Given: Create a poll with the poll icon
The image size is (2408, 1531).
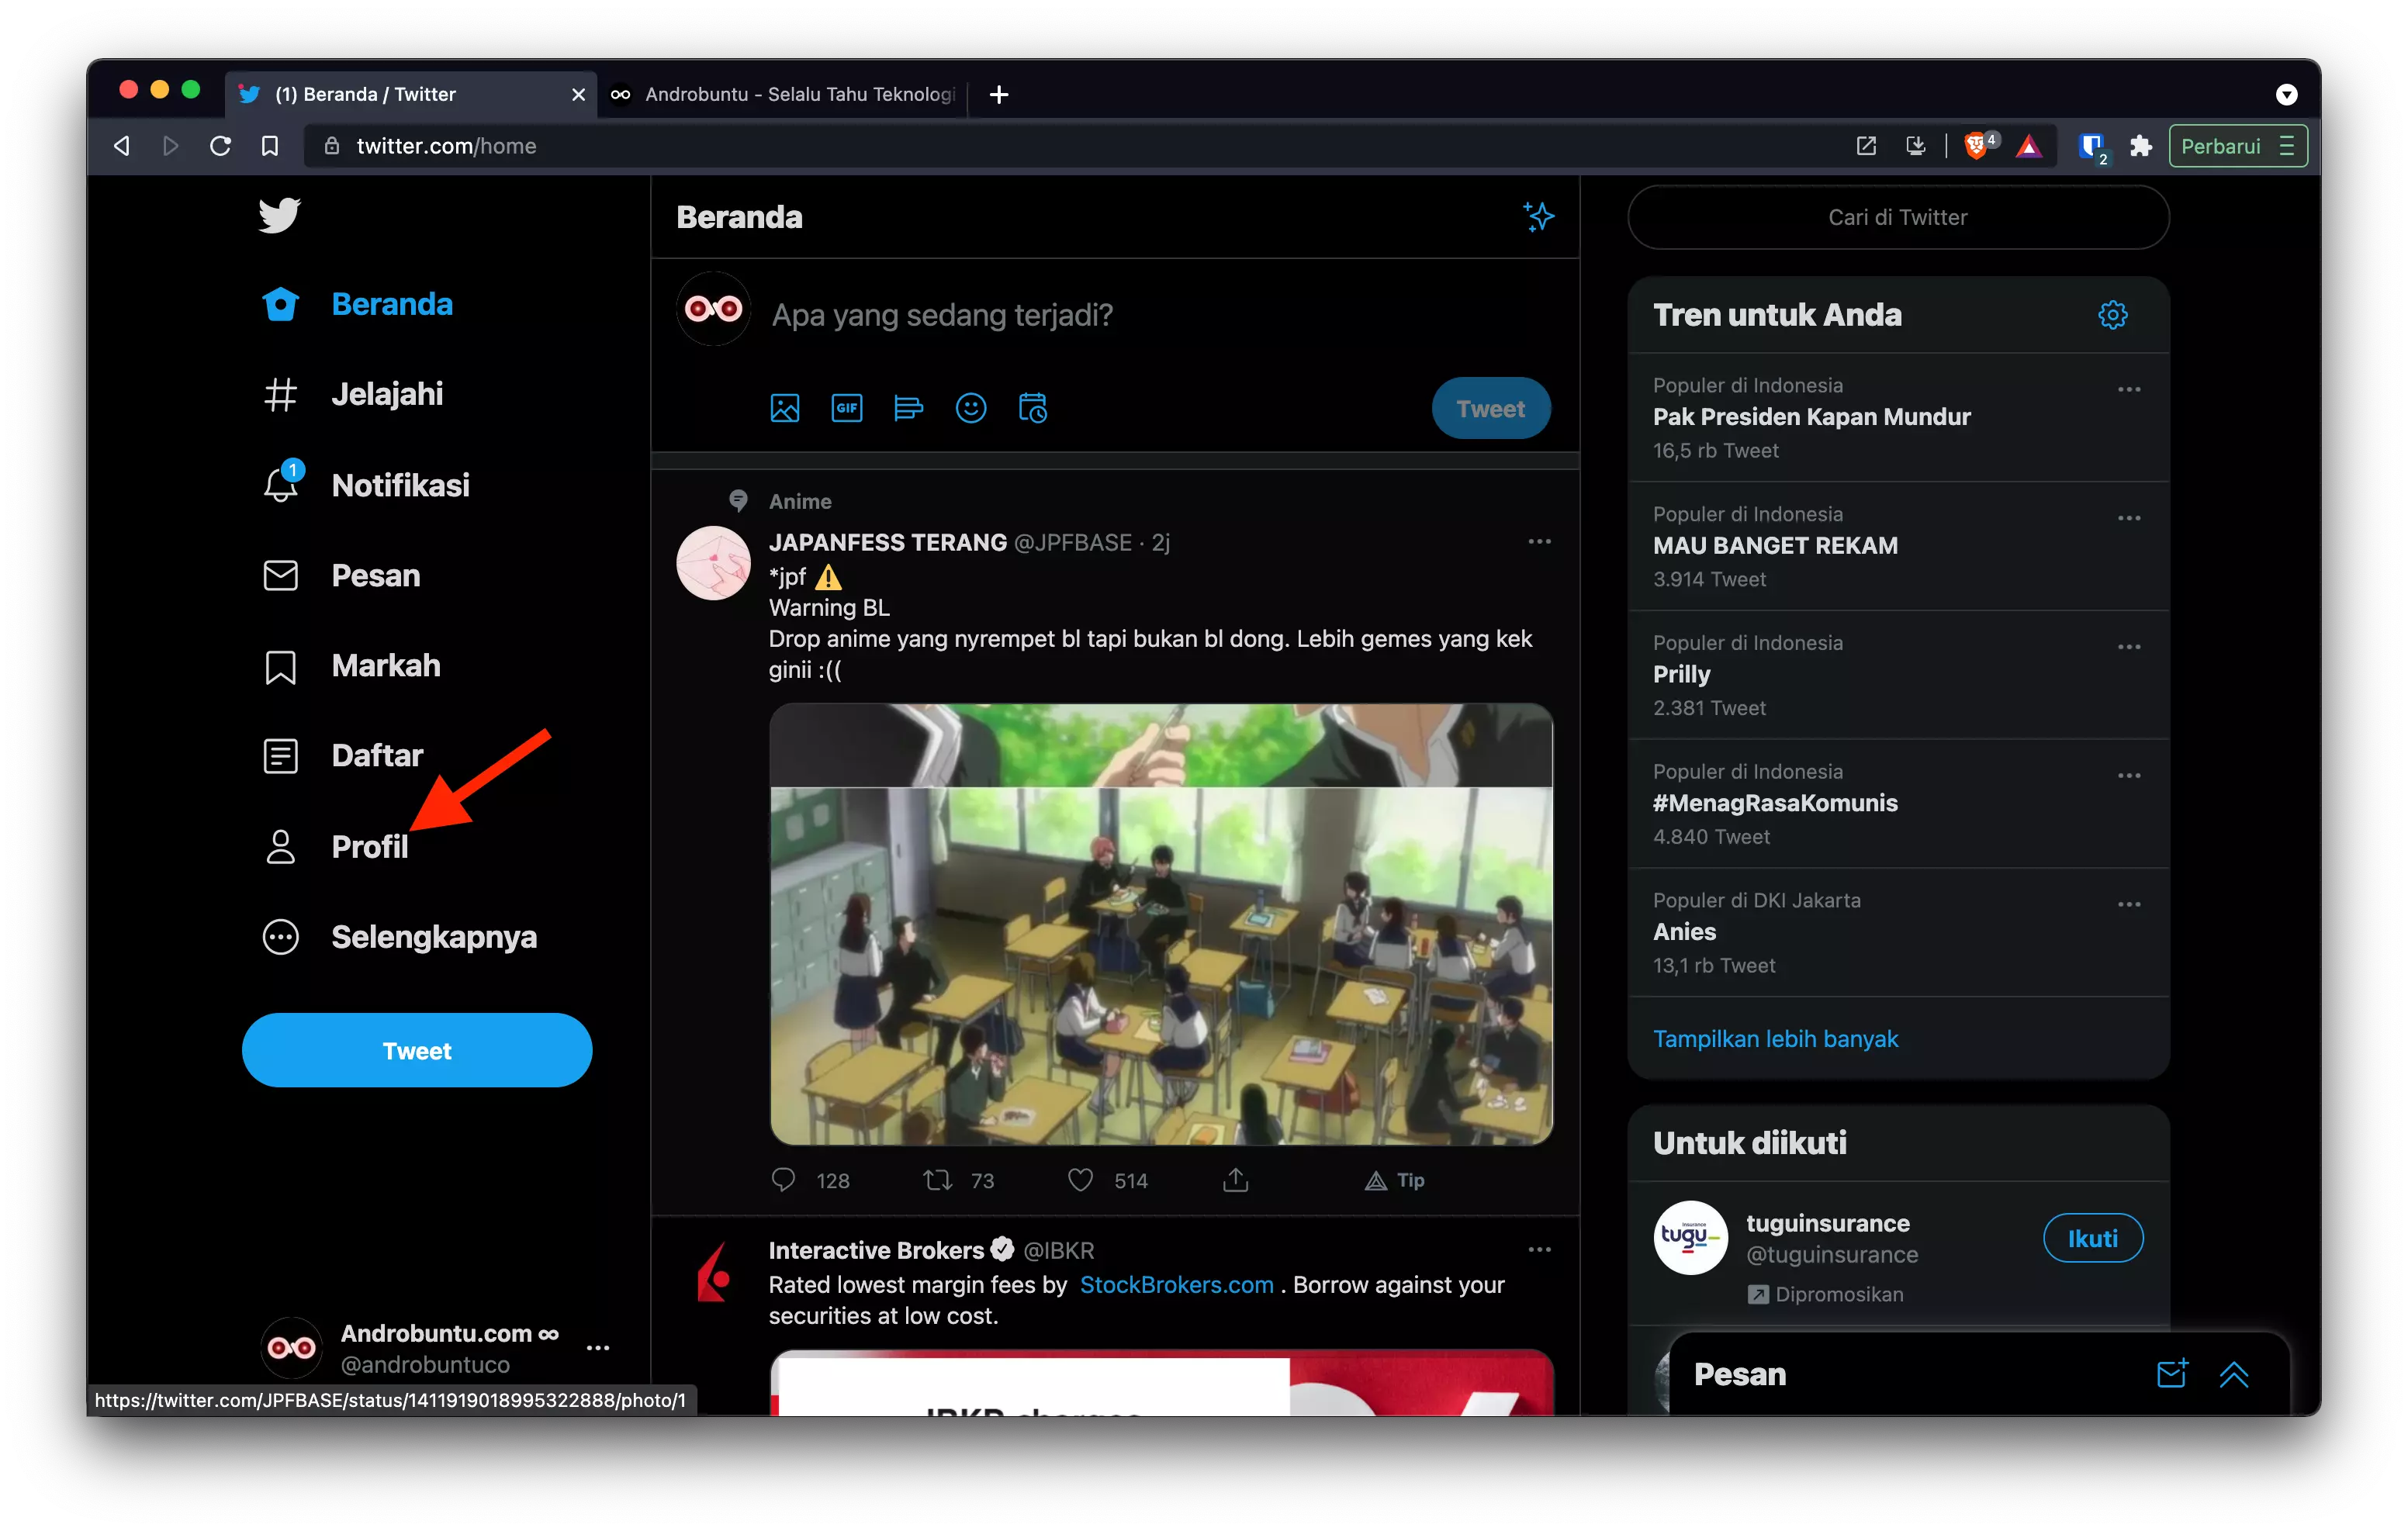Looking at the screenshot, I should click(908, 408).
